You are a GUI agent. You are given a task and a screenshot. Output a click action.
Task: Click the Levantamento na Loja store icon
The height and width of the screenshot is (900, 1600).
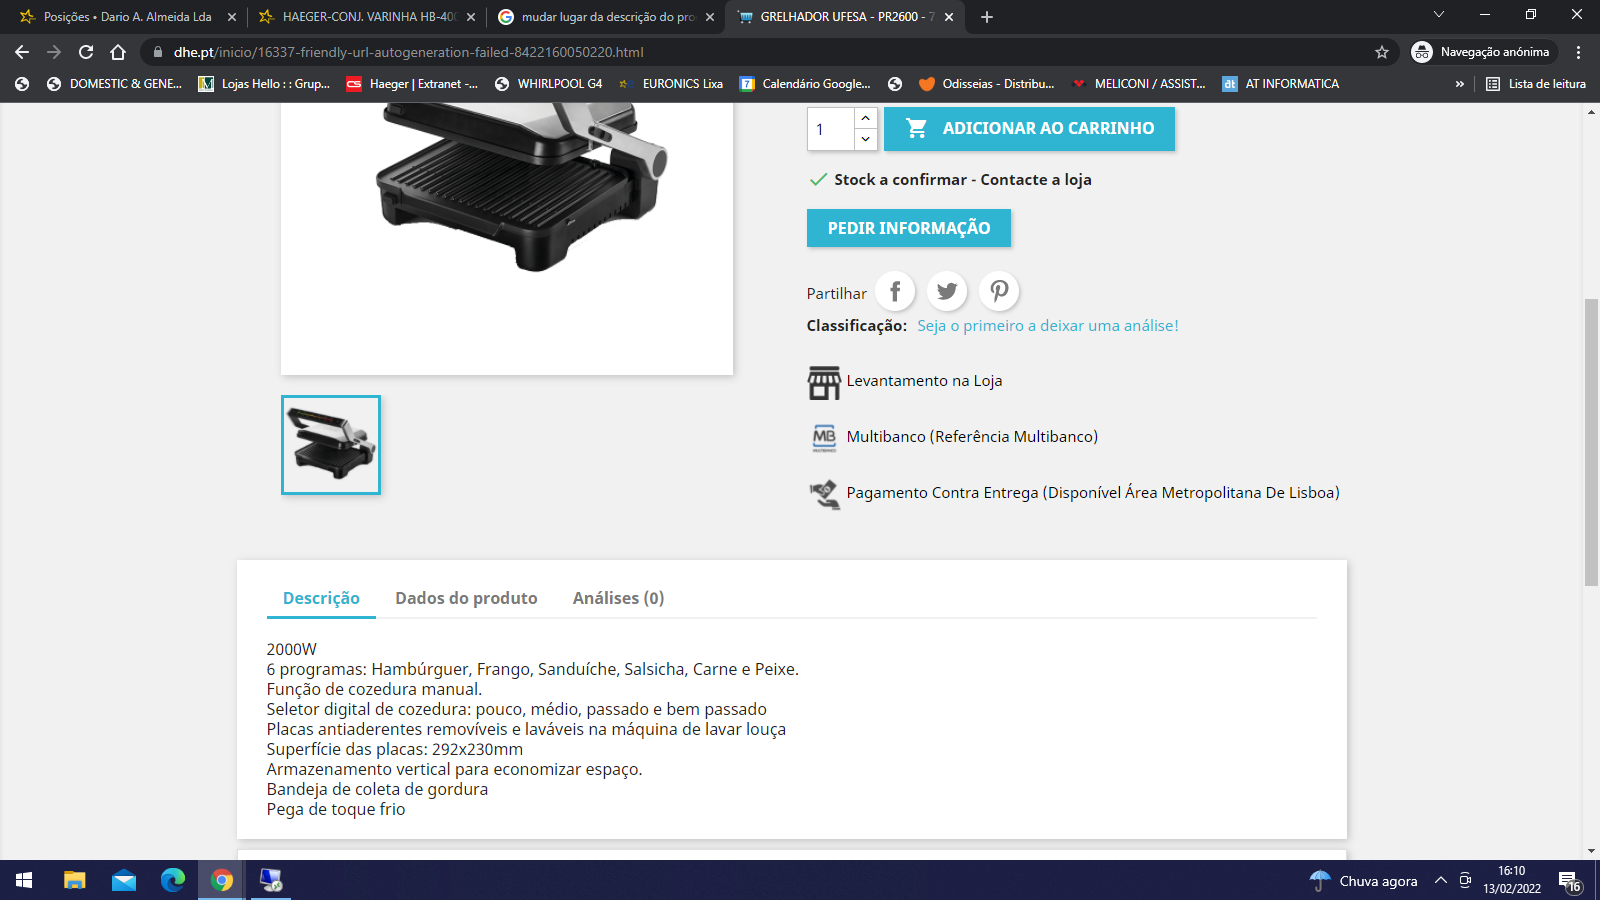tap(824, 382)
